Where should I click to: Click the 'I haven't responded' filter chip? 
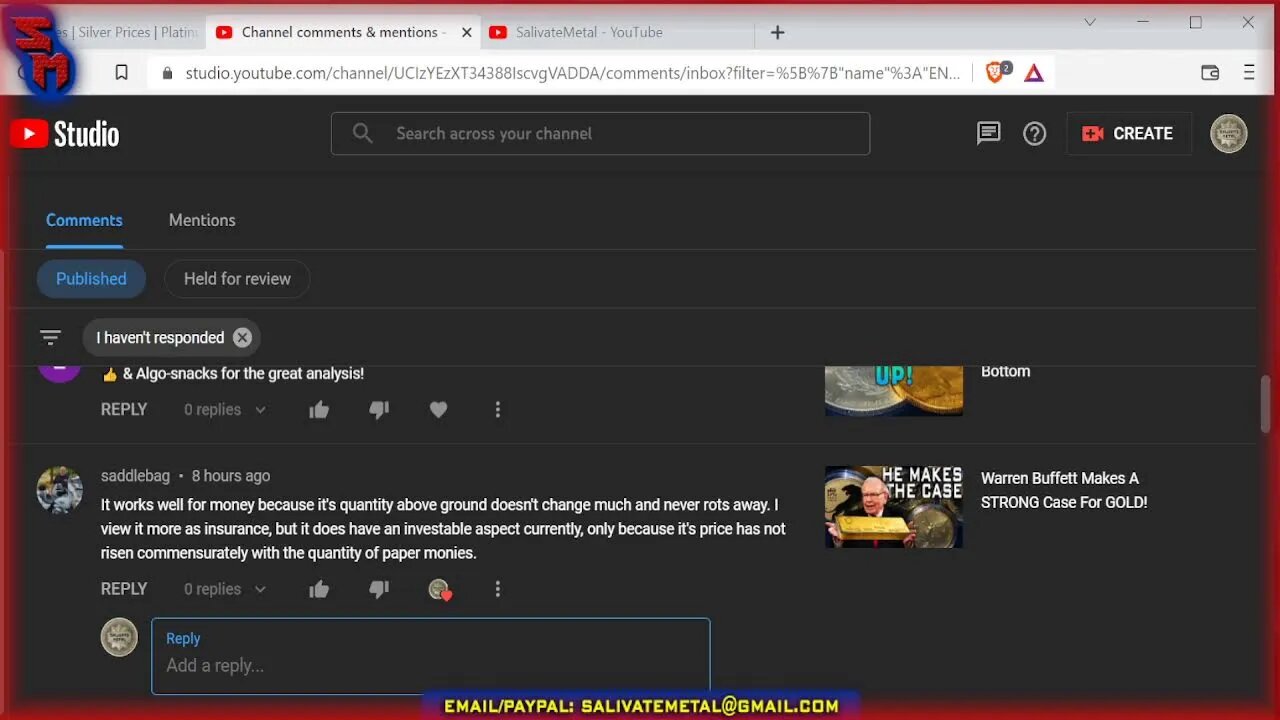tap(172, 338)
